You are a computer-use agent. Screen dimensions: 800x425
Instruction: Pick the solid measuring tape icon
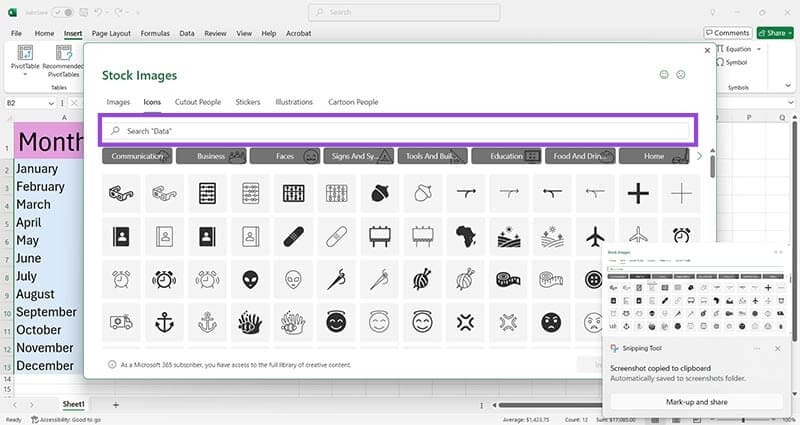(x=509, y=280)
